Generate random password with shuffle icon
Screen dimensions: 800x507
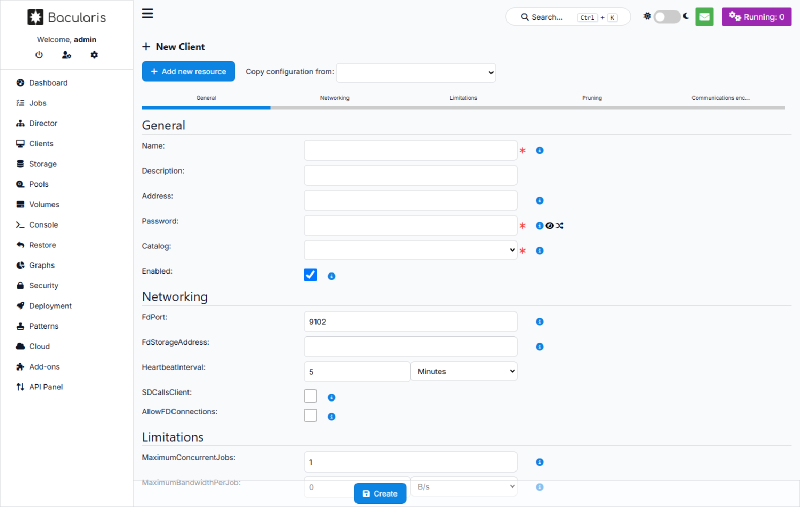pos(560,225)
